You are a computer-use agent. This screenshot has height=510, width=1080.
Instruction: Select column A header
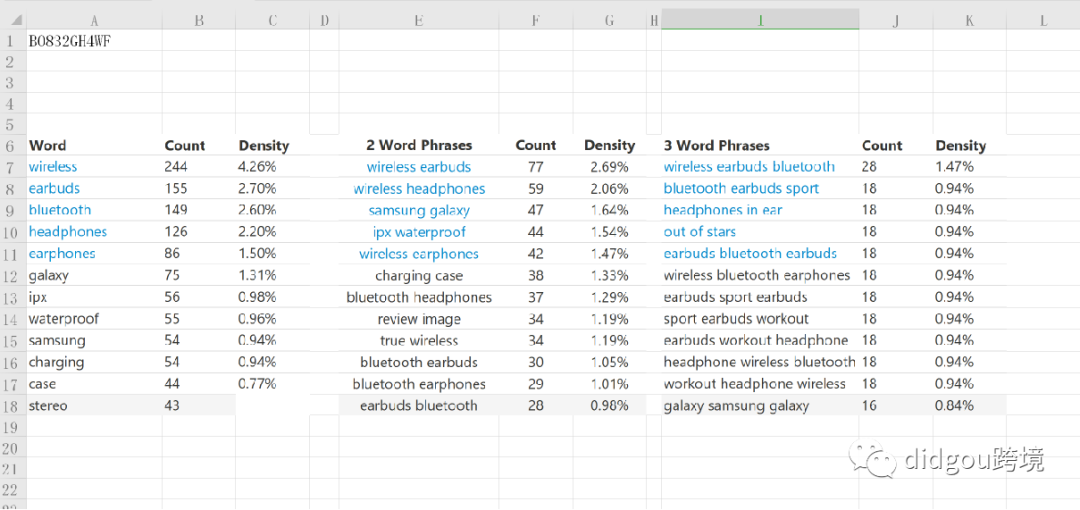[x=93, y=21]
